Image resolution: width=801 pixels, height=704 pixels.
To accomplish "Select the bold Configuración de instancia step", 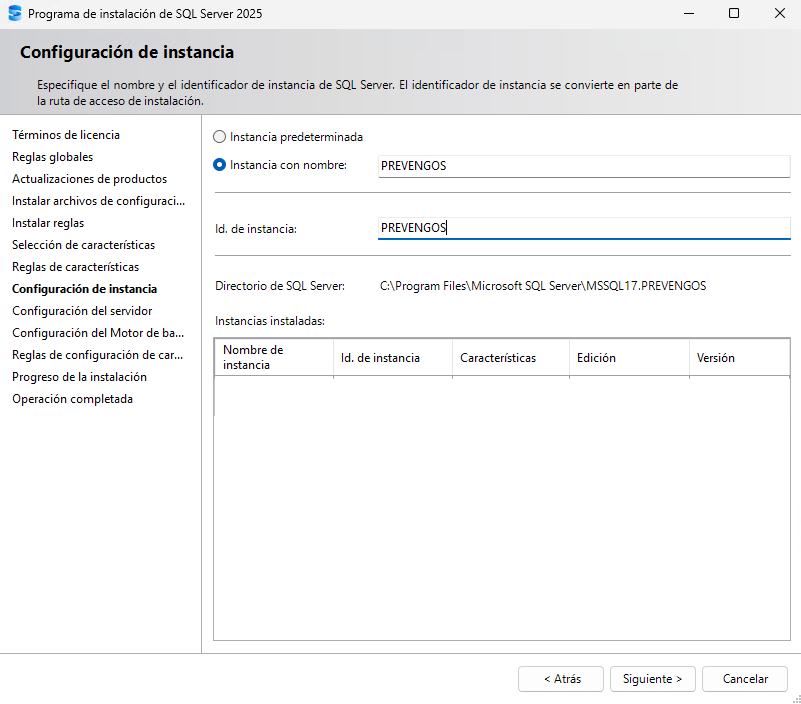I will tap(84, 289).
